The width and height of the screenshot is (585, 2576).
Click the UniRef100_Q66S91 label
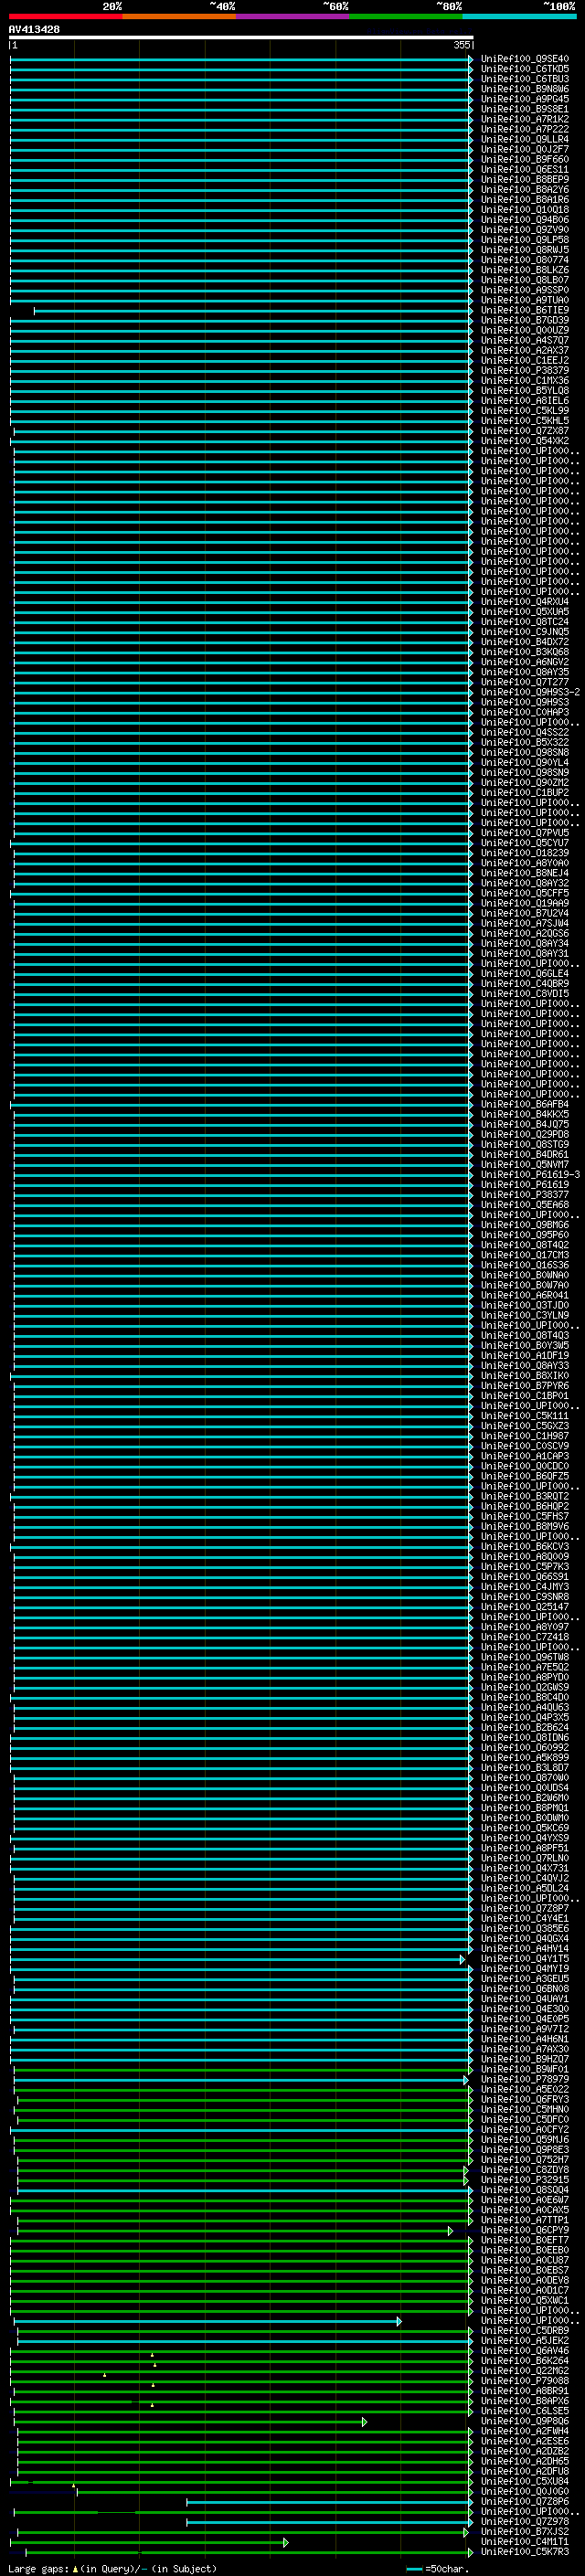[x=525, y=1576]
